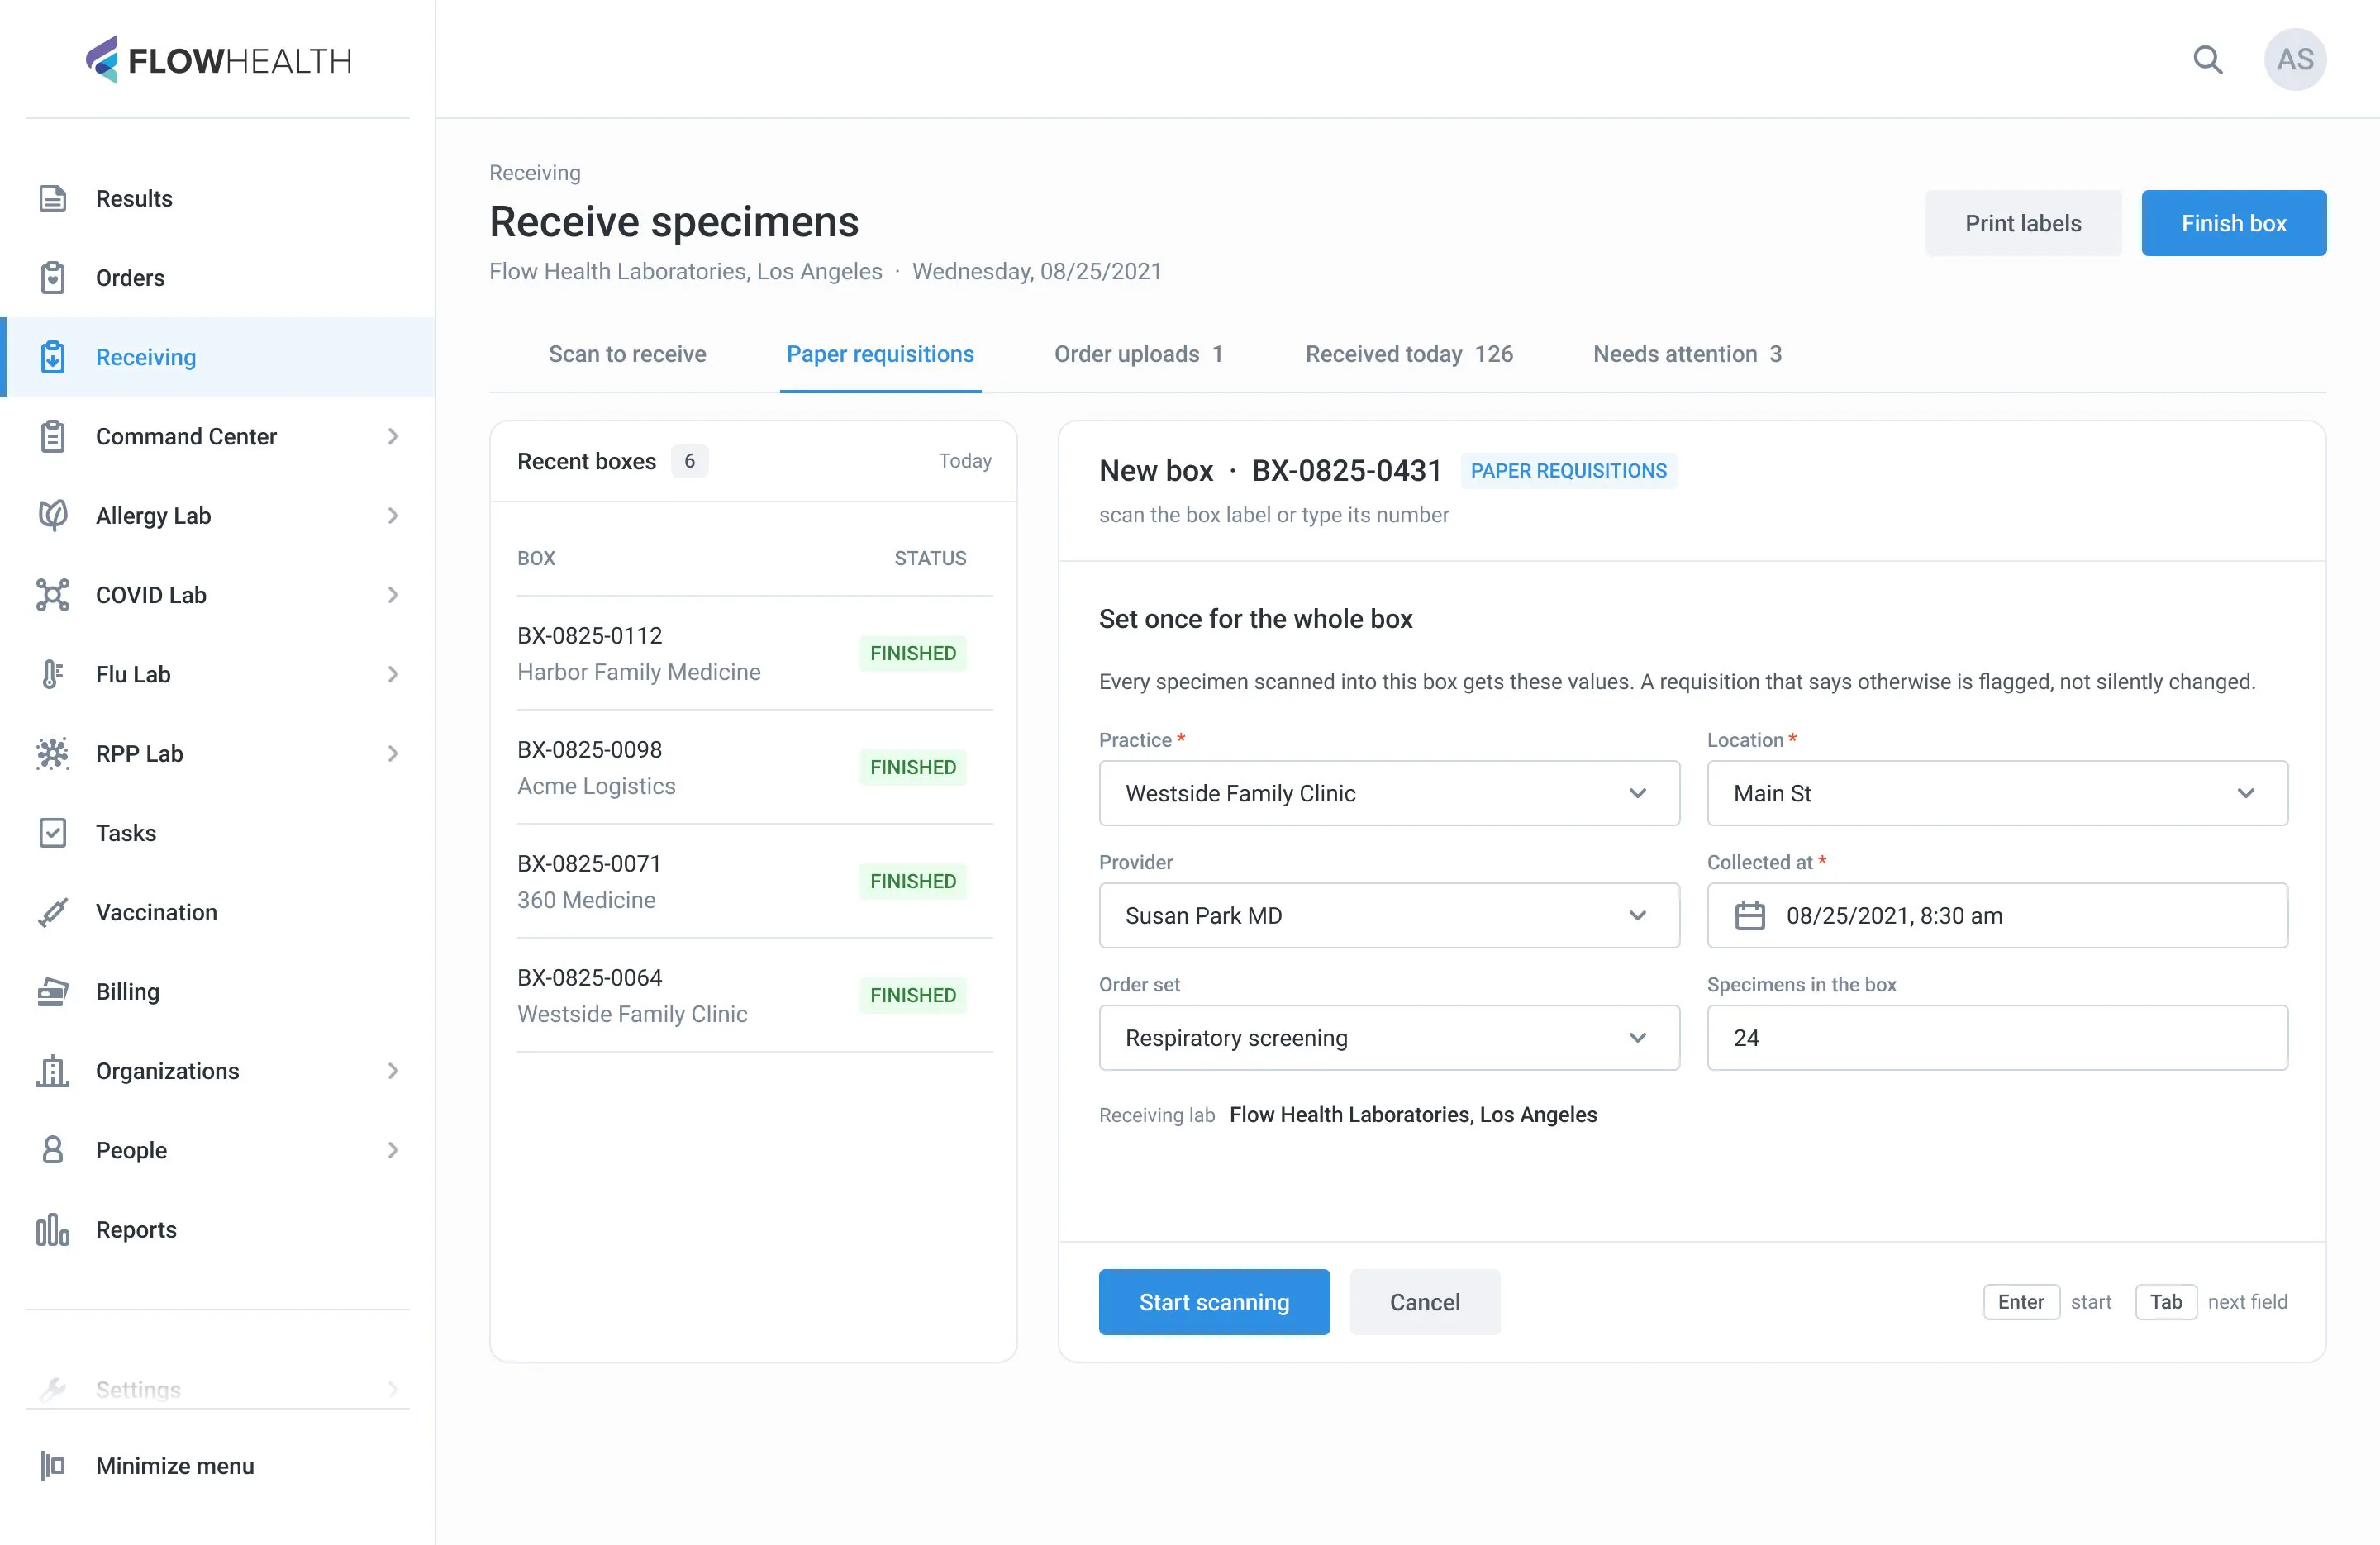Expand the Organizations submenu chevron
2380x1545 pixels.
pyautogui.click(x=393, y=1071)
